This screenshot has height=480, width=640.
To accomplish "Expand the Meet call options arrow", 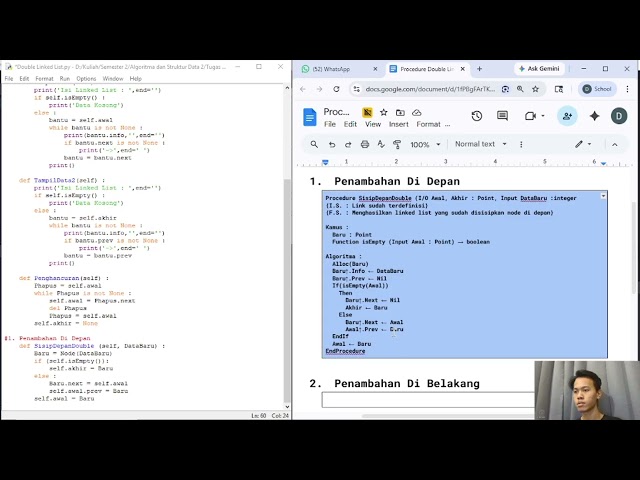I will click(543, 116).
